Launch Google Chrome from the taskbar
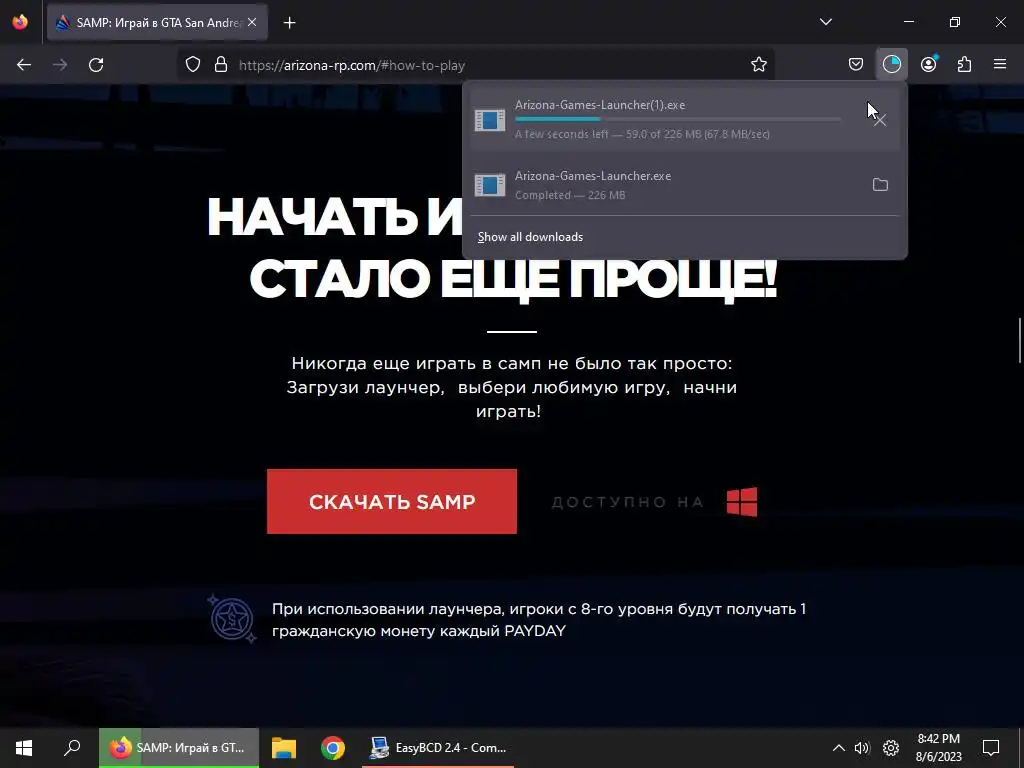This screenshot has width=1024, height=768. coord(333,748)
